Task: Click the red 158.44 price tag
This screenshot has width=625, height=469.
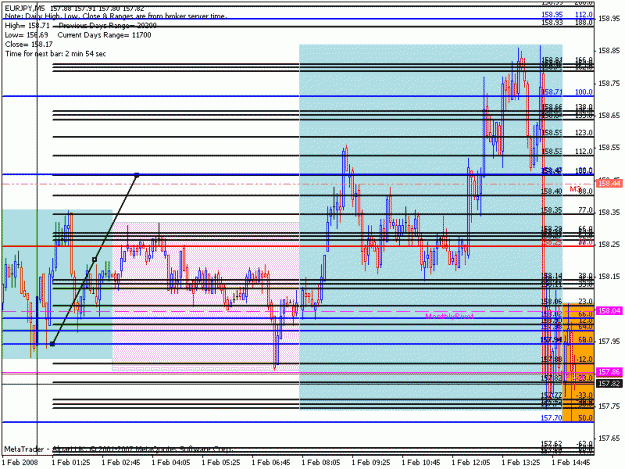Action: click(609, 183)
